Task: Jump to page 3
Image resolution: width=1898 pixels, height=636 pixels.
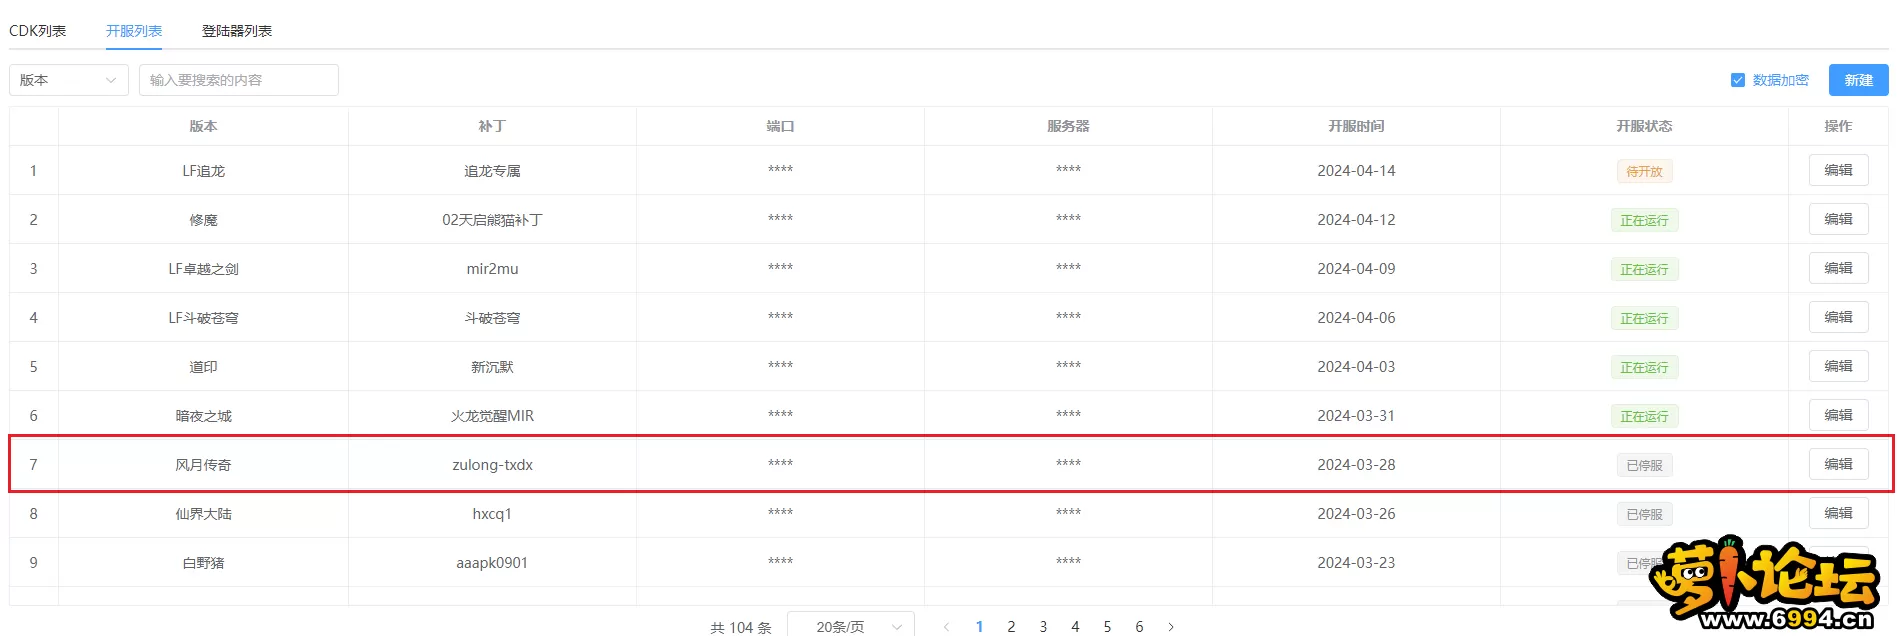Action: 1043,627
